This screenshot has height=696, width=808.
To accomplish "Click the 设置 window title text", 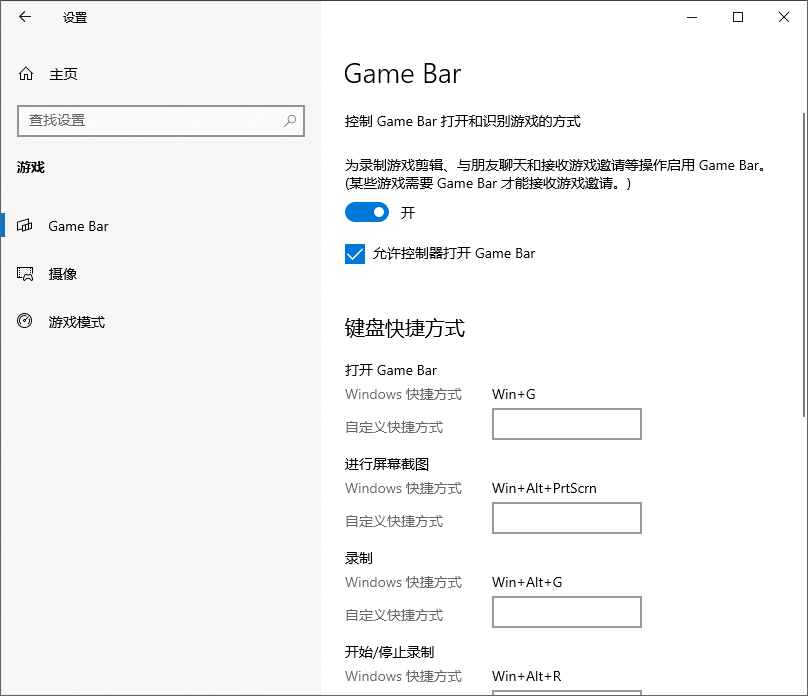I will [75, 18].
